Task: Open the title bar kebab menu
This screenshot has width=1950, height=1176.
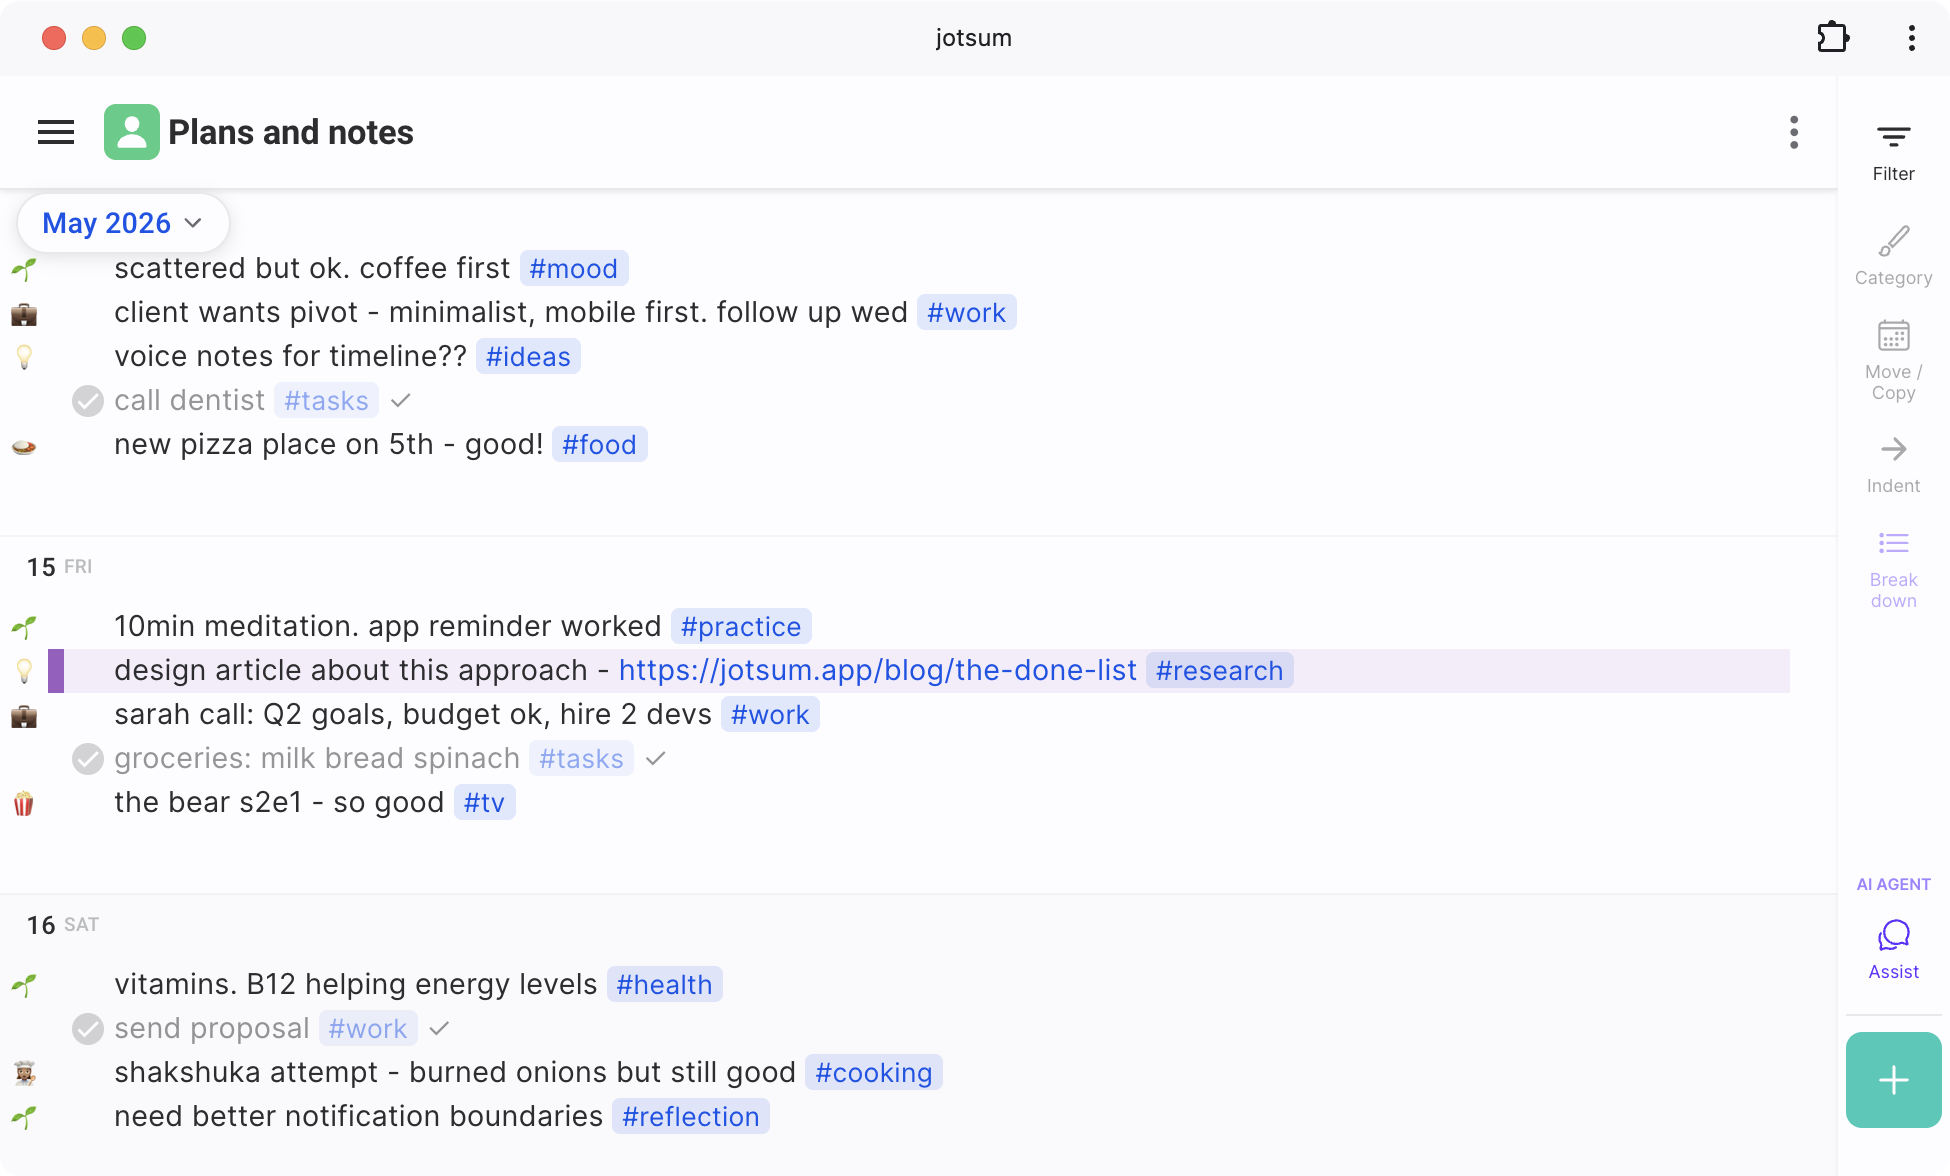Action: (x=1912, y=38)
